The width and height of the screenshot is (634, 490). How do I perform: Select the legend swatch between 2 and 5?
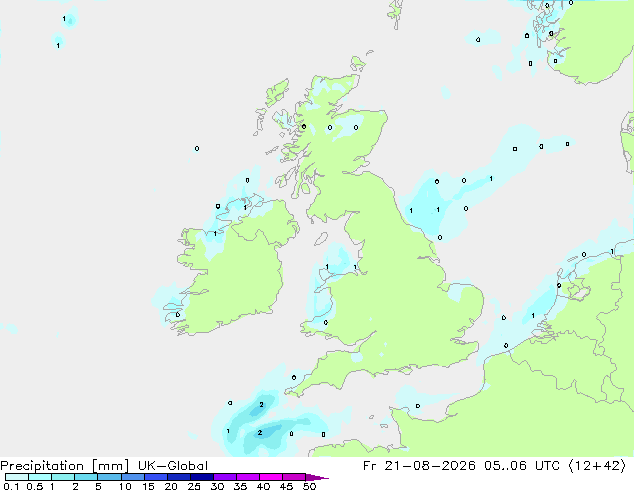click(x=86, y=477)
